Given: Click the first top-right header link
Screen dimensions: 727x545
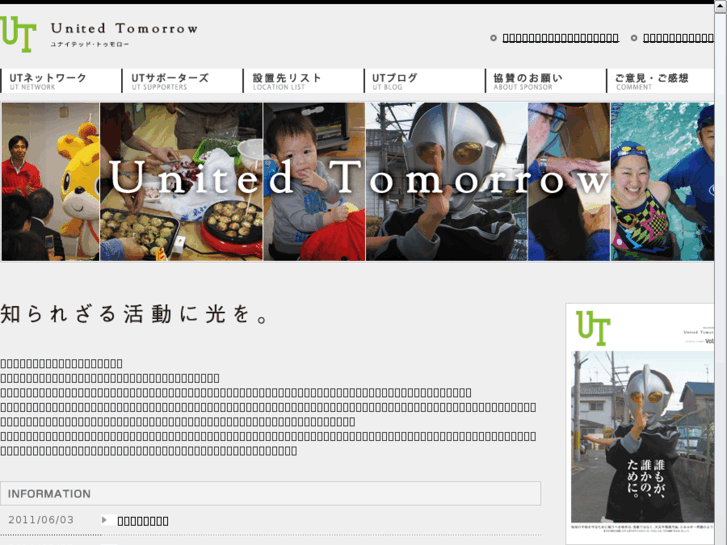Looking at the screenshot, I should (x=561, y=38).
